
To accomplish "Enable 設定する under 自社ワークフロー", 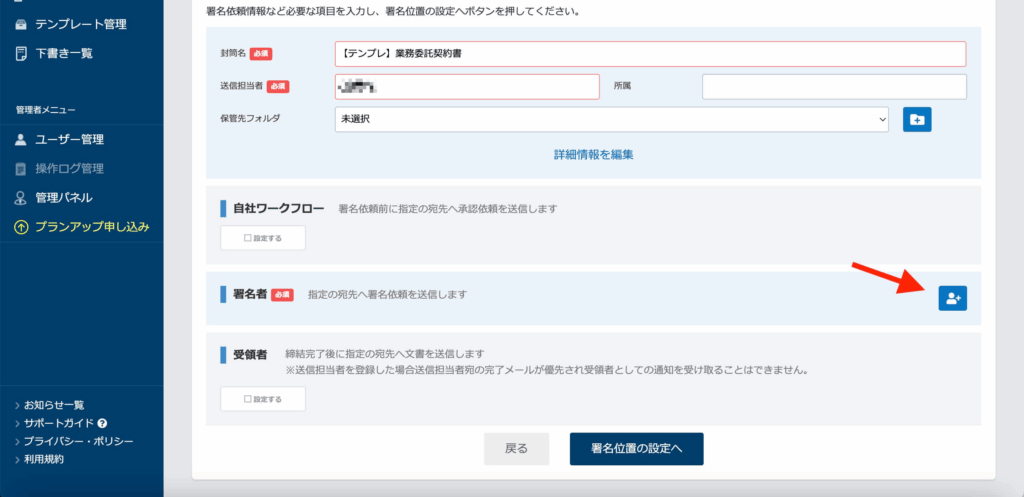I will tap(263, 238).
